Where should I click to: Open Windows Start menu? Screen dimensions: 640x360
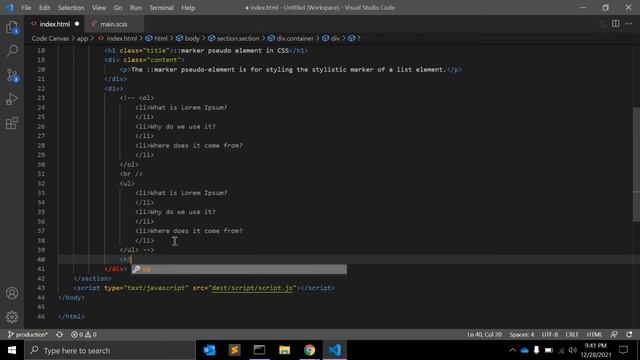[x=12, y=350]
